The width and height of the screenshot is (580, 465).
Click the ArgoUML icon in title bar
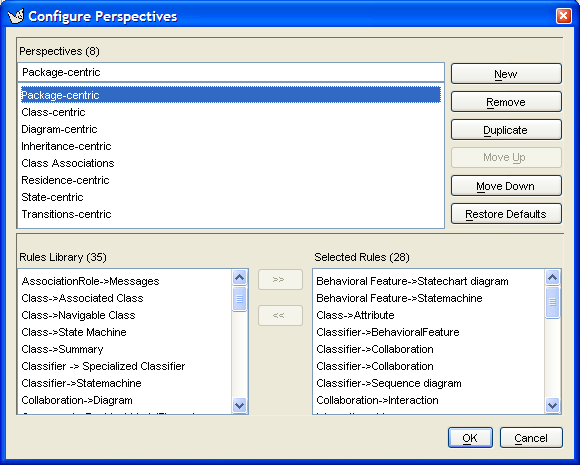pos(16,16)
